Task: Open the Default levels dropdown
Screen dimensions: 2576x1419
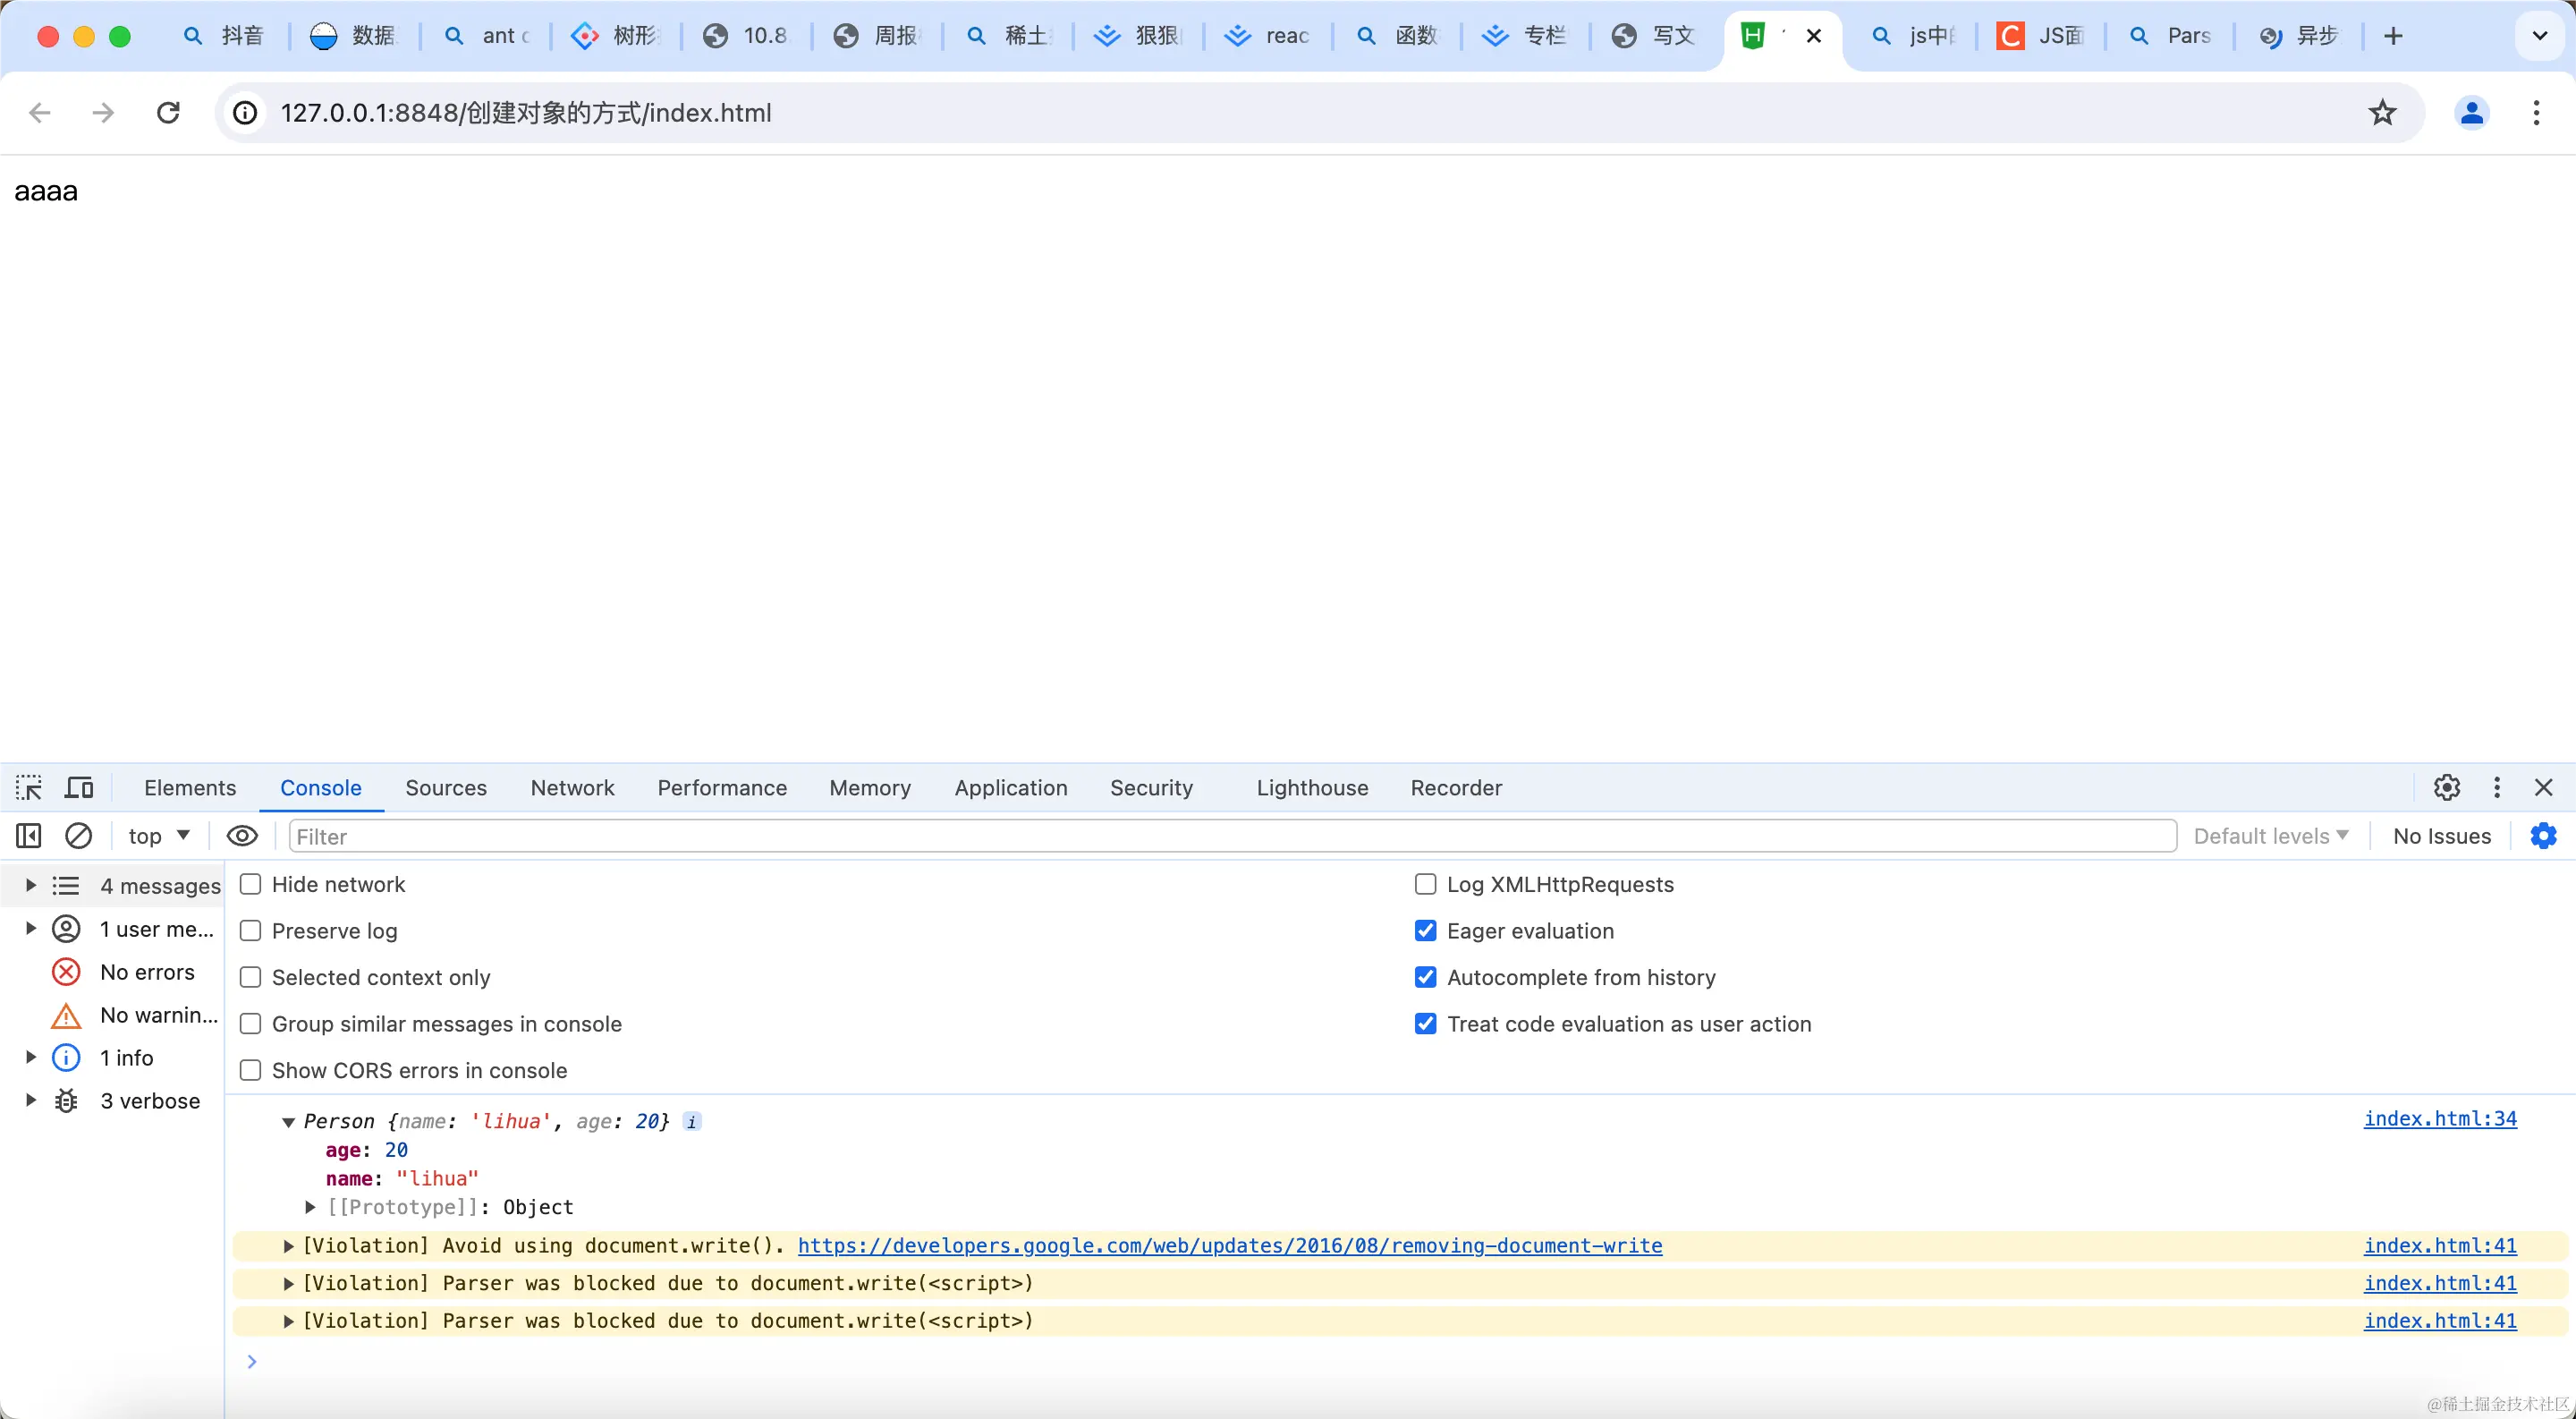Action: click(2270, 836)
